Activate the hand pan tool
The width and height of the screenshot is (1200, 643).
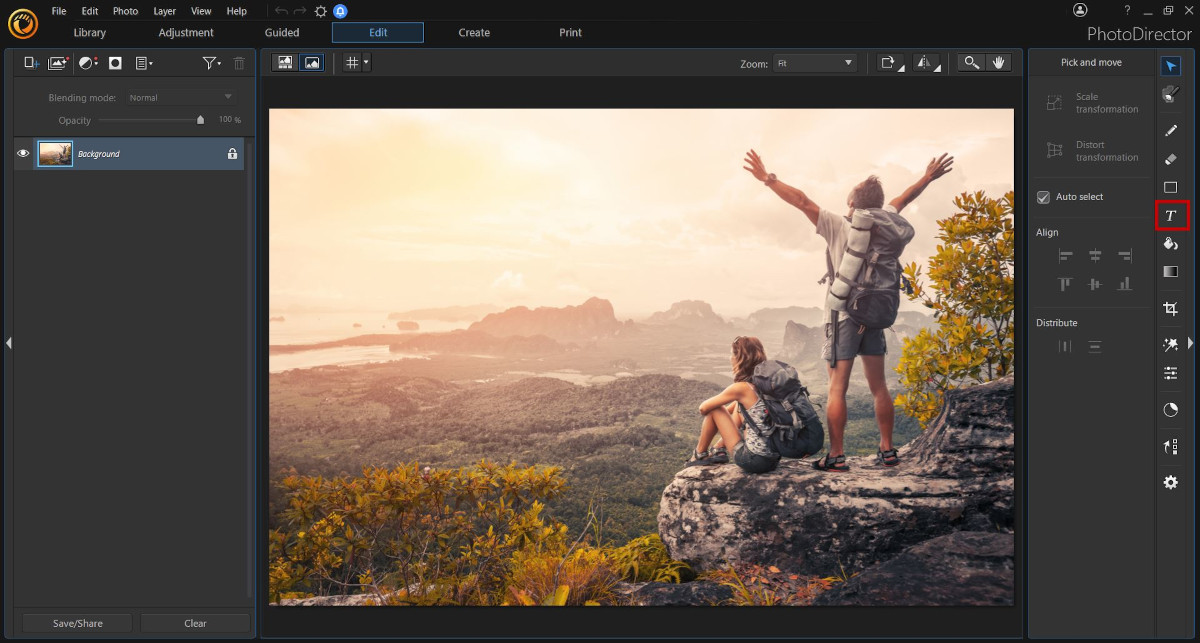pos(998,62)
